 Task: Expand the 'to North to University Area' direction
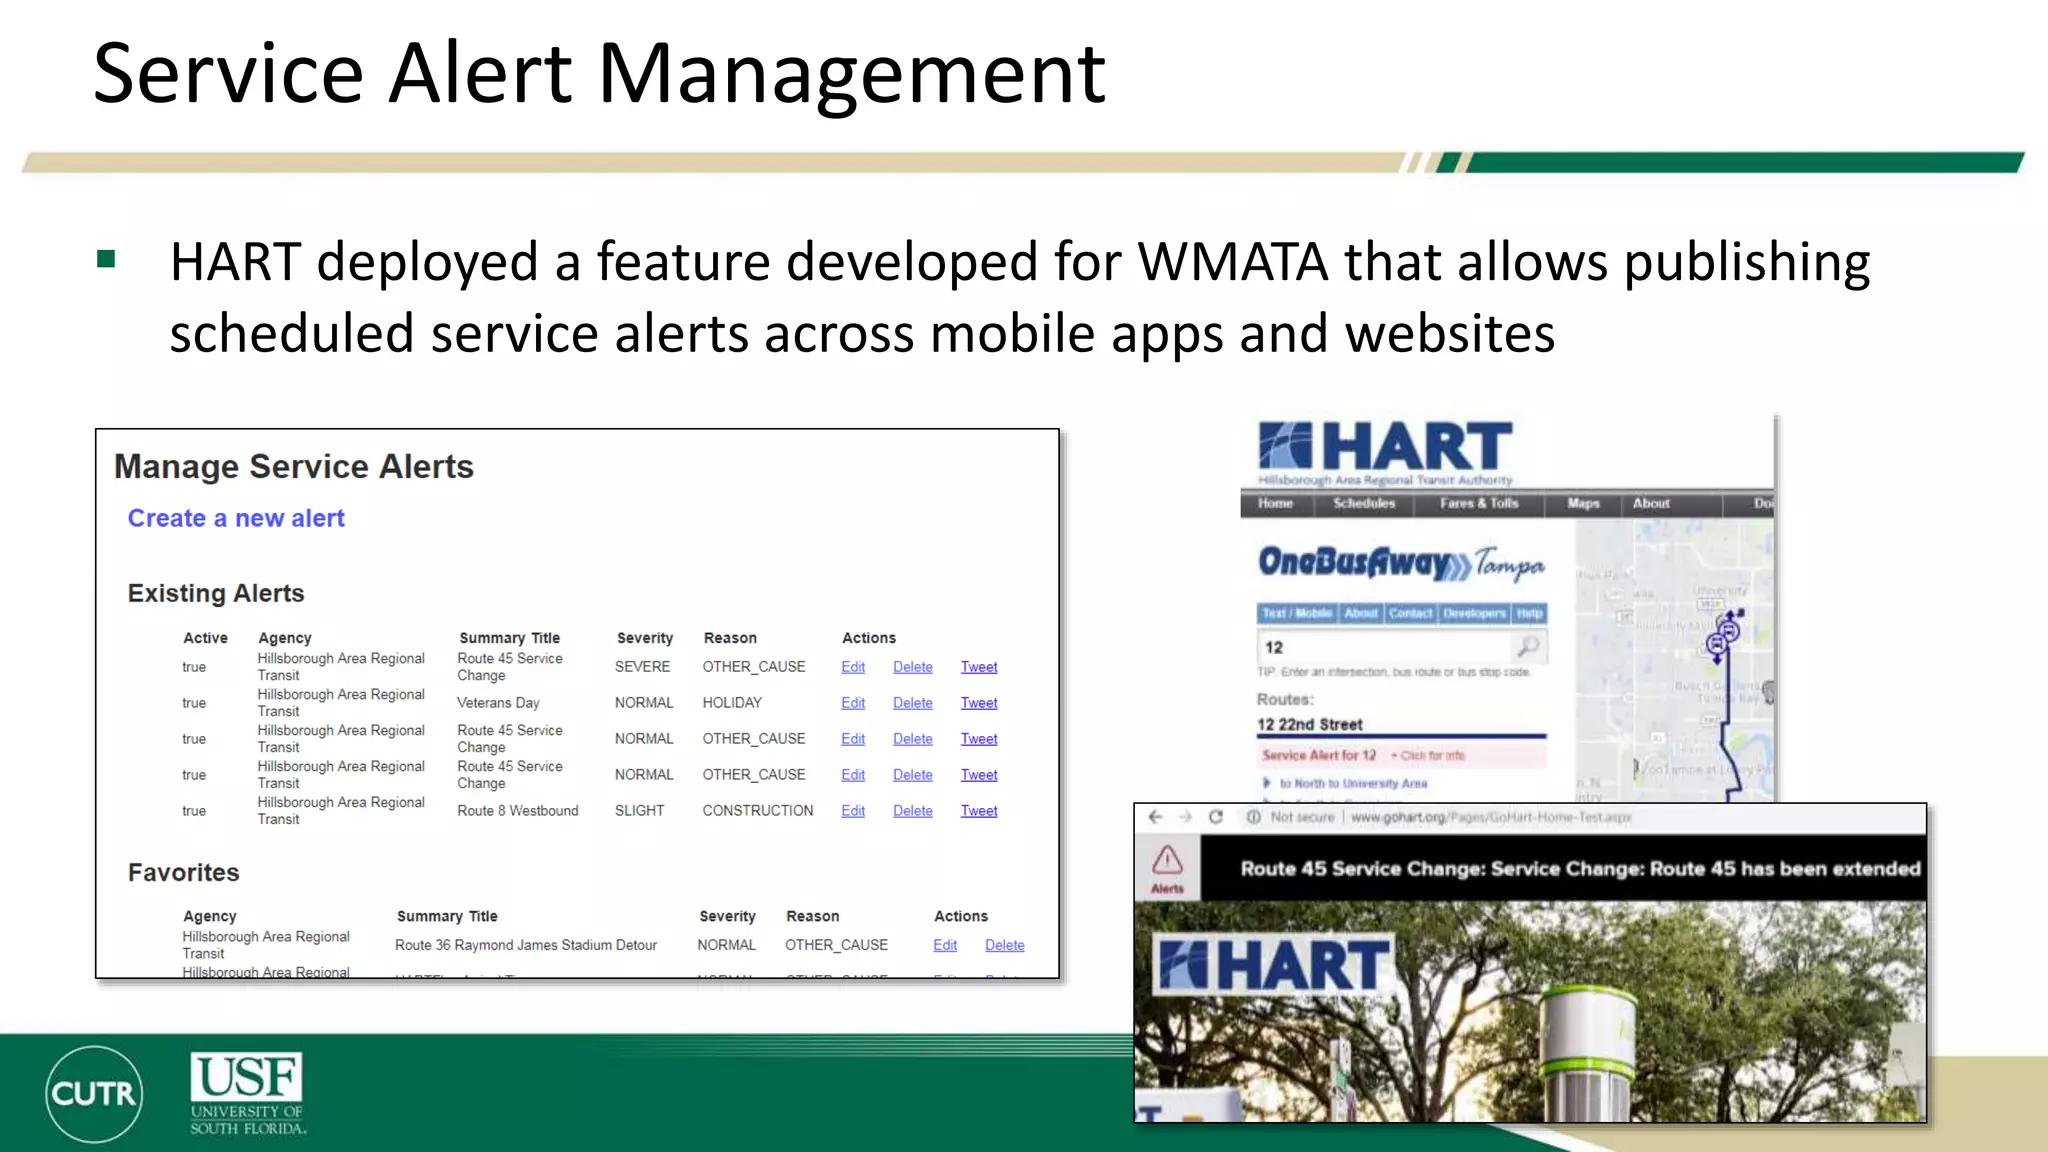(x=1352, y=784)
